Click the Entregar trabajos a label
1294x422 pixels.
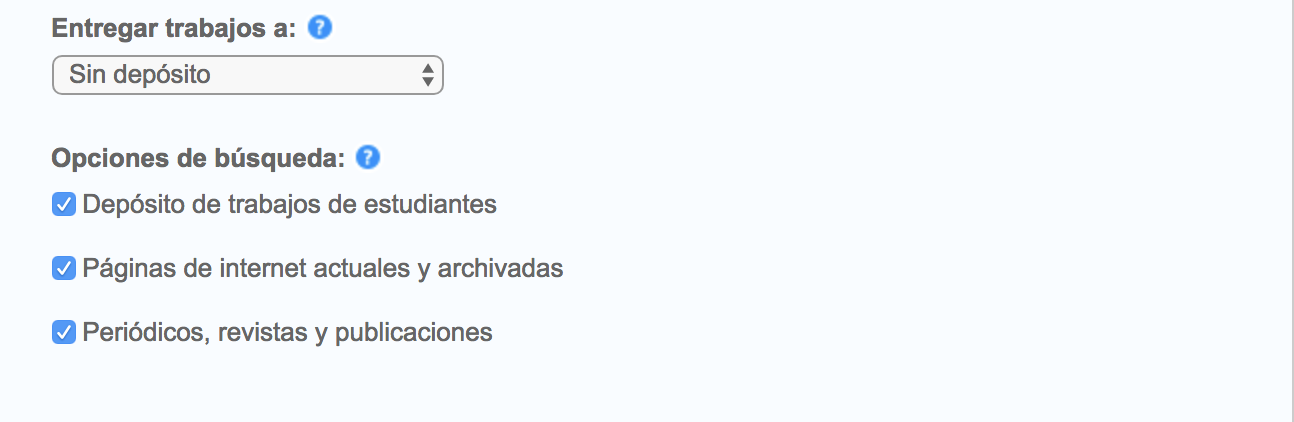pos(175,29)
